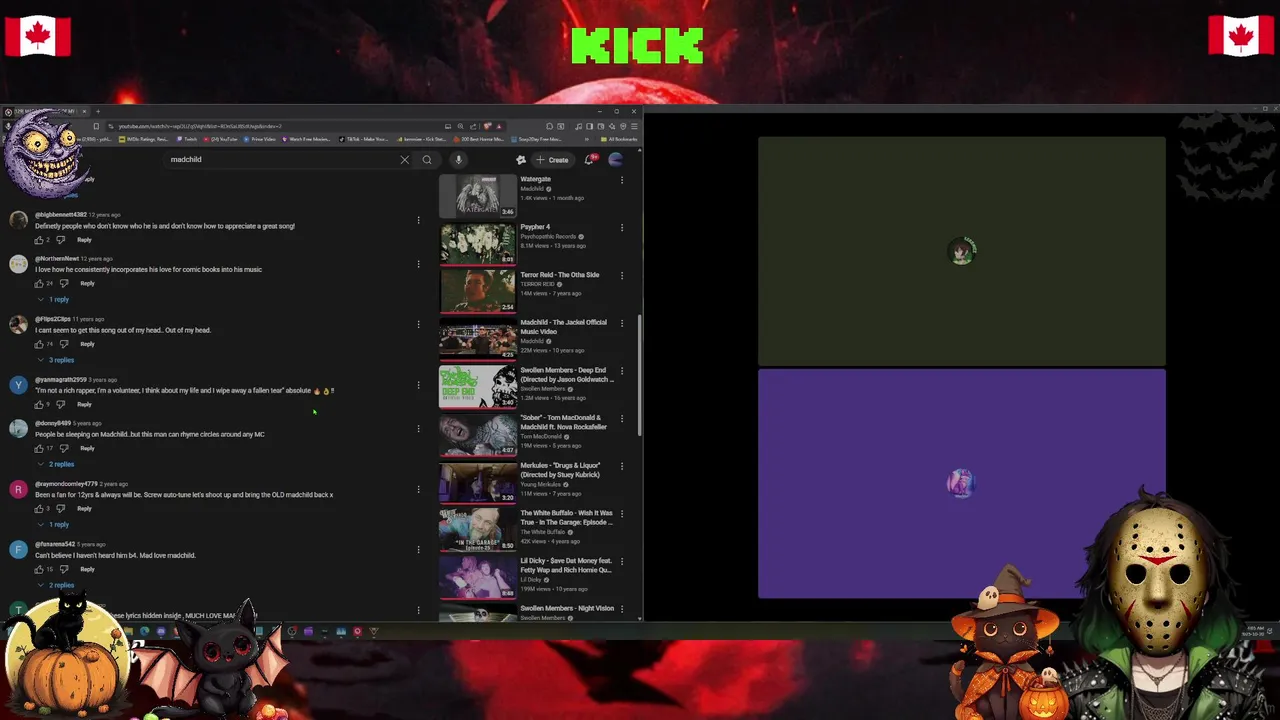Open a new browser tab with plus
Viewport: 1280px width, 720px height.
[x=97, y=111]
